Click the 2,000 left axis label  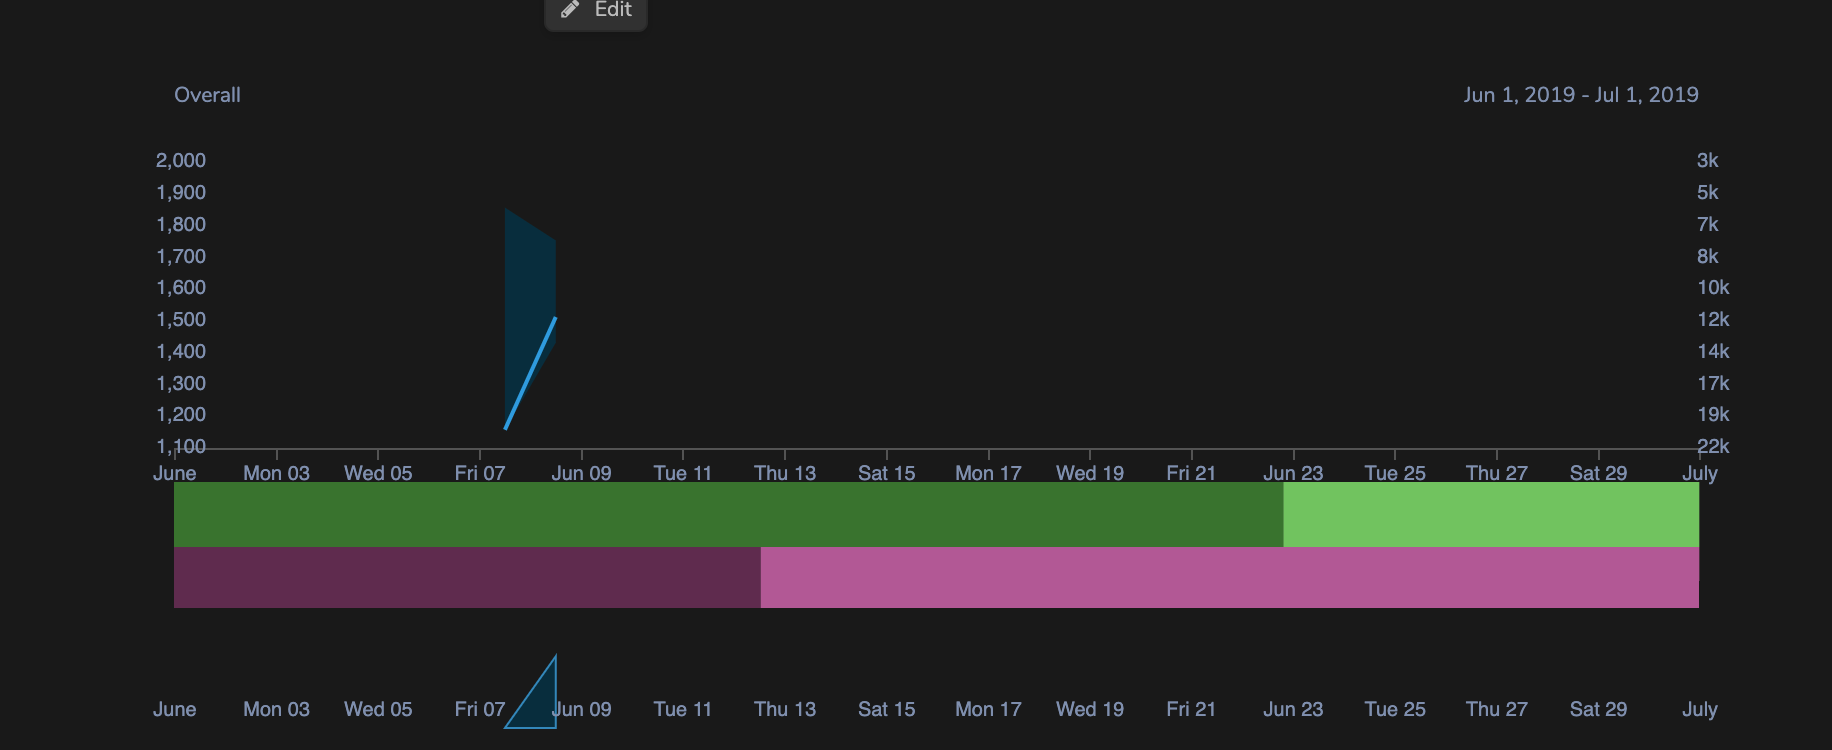pyautogui.click(x=181, y=160)
